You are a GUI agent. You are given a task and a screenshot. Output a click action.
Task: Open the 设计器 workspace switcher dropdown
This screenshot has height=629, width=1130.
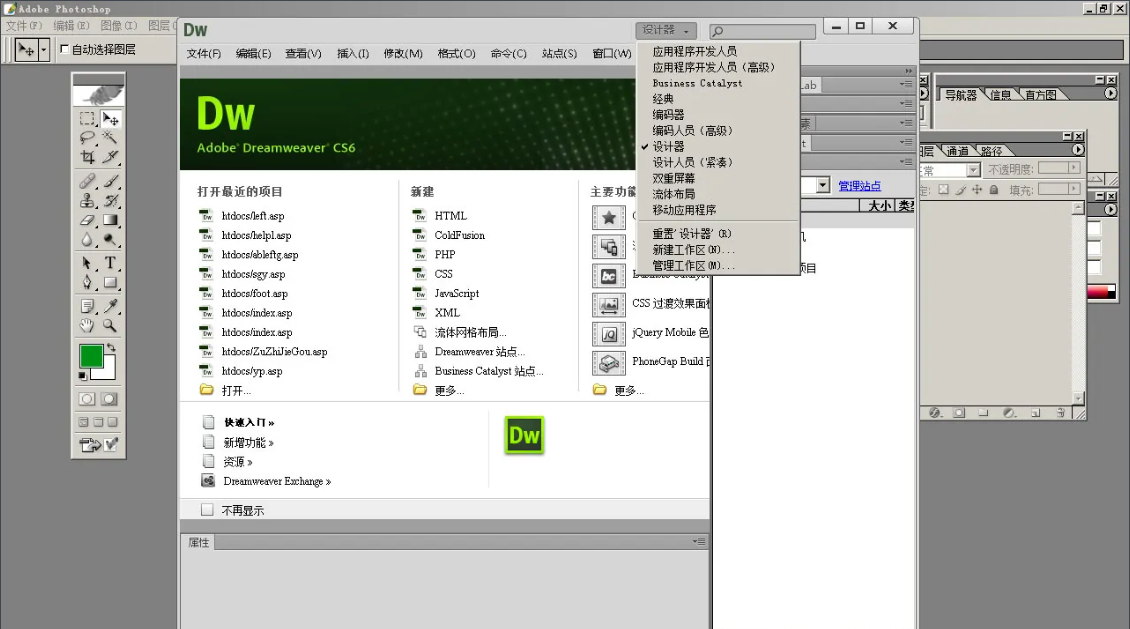(x=665, y=30)
